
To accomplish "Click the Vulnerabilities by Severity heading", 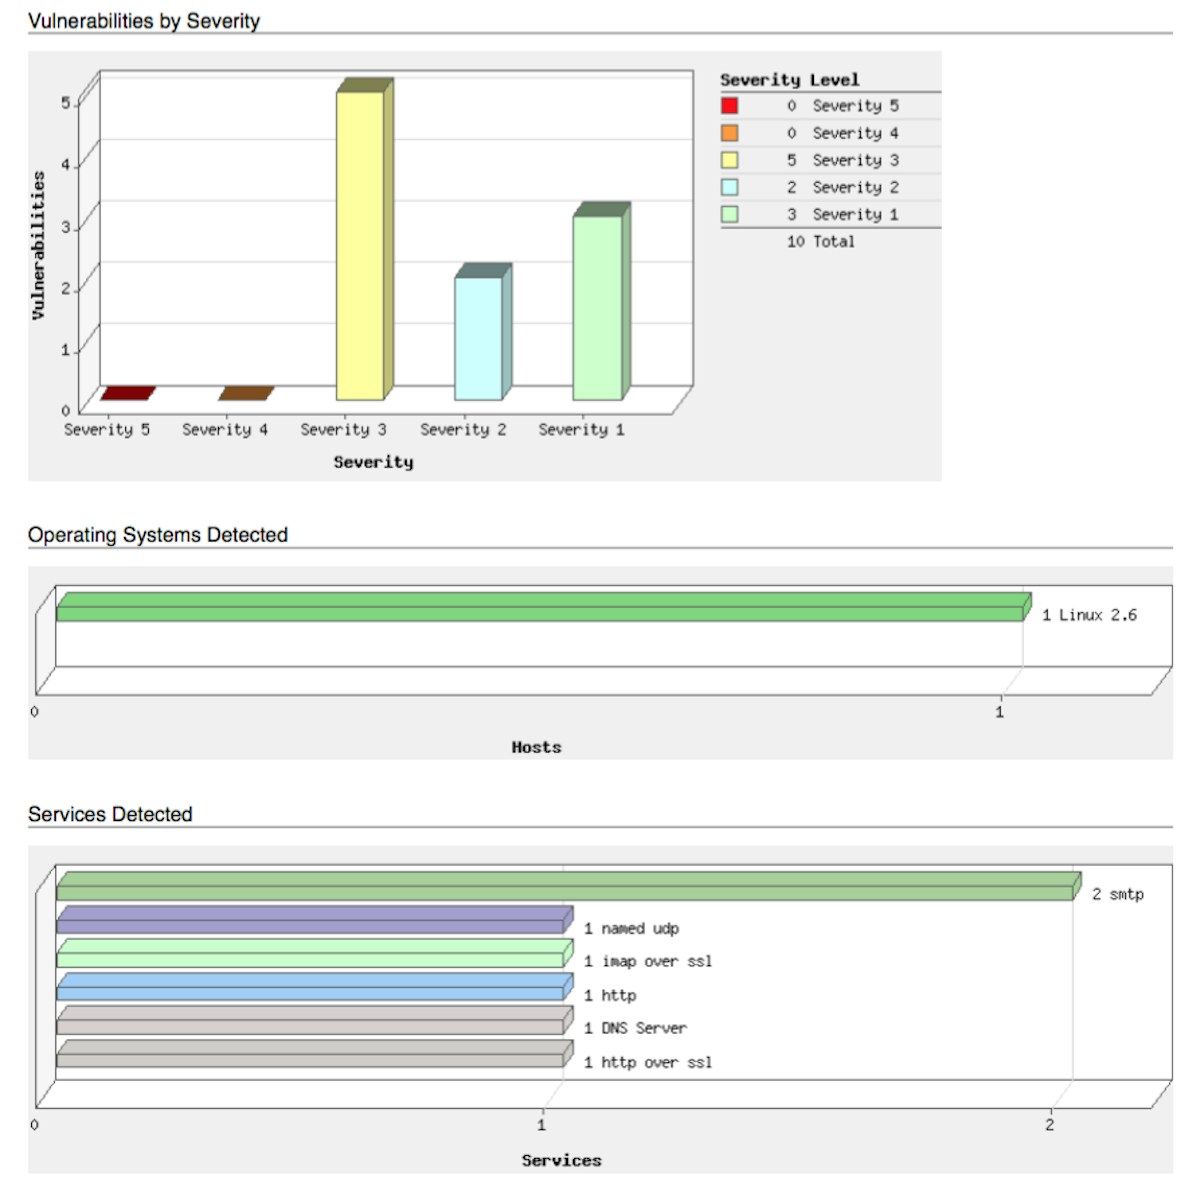I will tap(144, 20).
